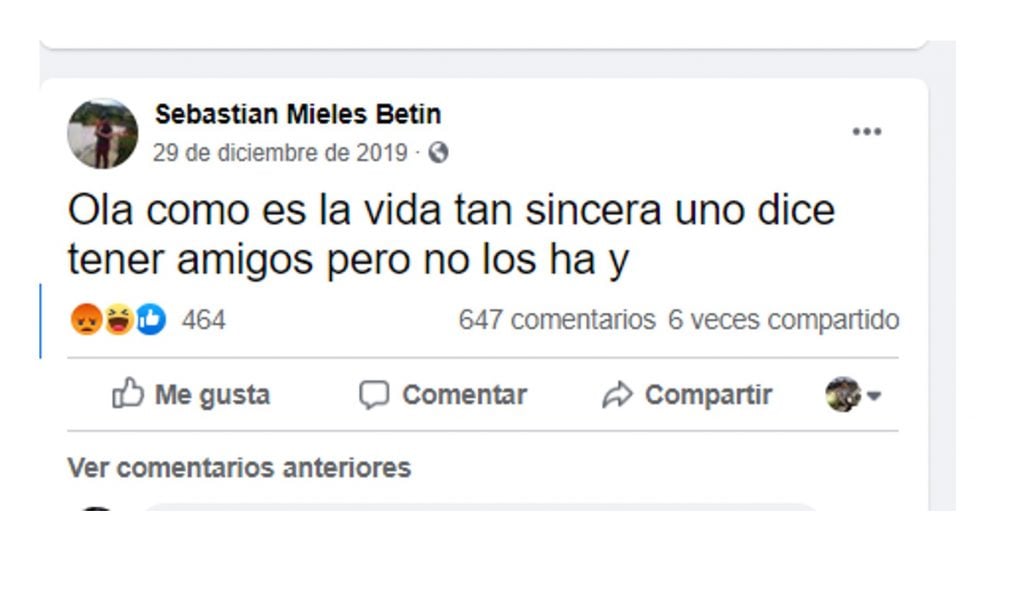Viewport: 1024px width, 603px height.
Task: Click the blue thumbs-up reaction icon
Action: 151,320
